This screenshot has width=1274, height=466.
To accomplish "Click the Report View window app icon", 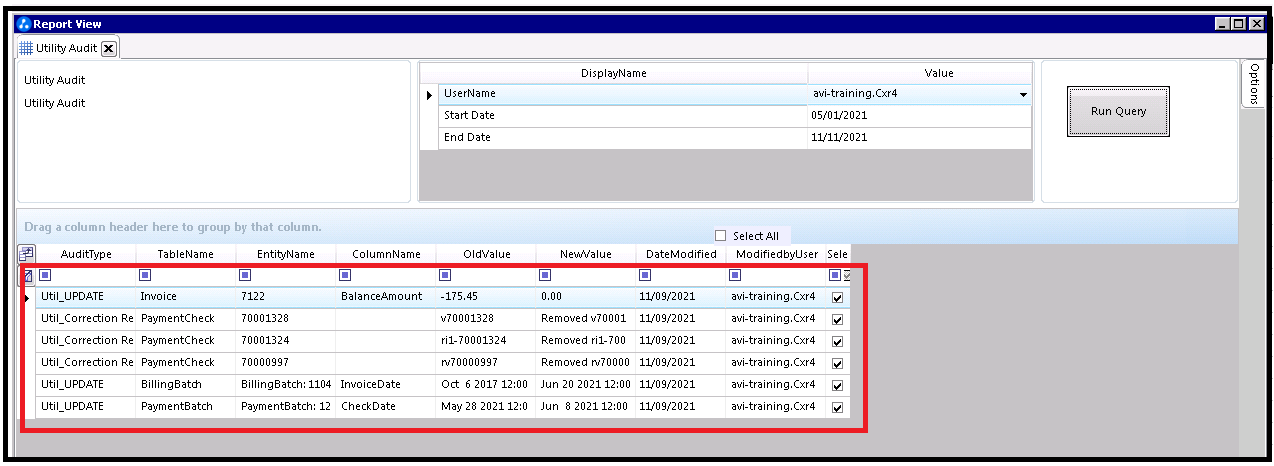I will tap(24, 24).
